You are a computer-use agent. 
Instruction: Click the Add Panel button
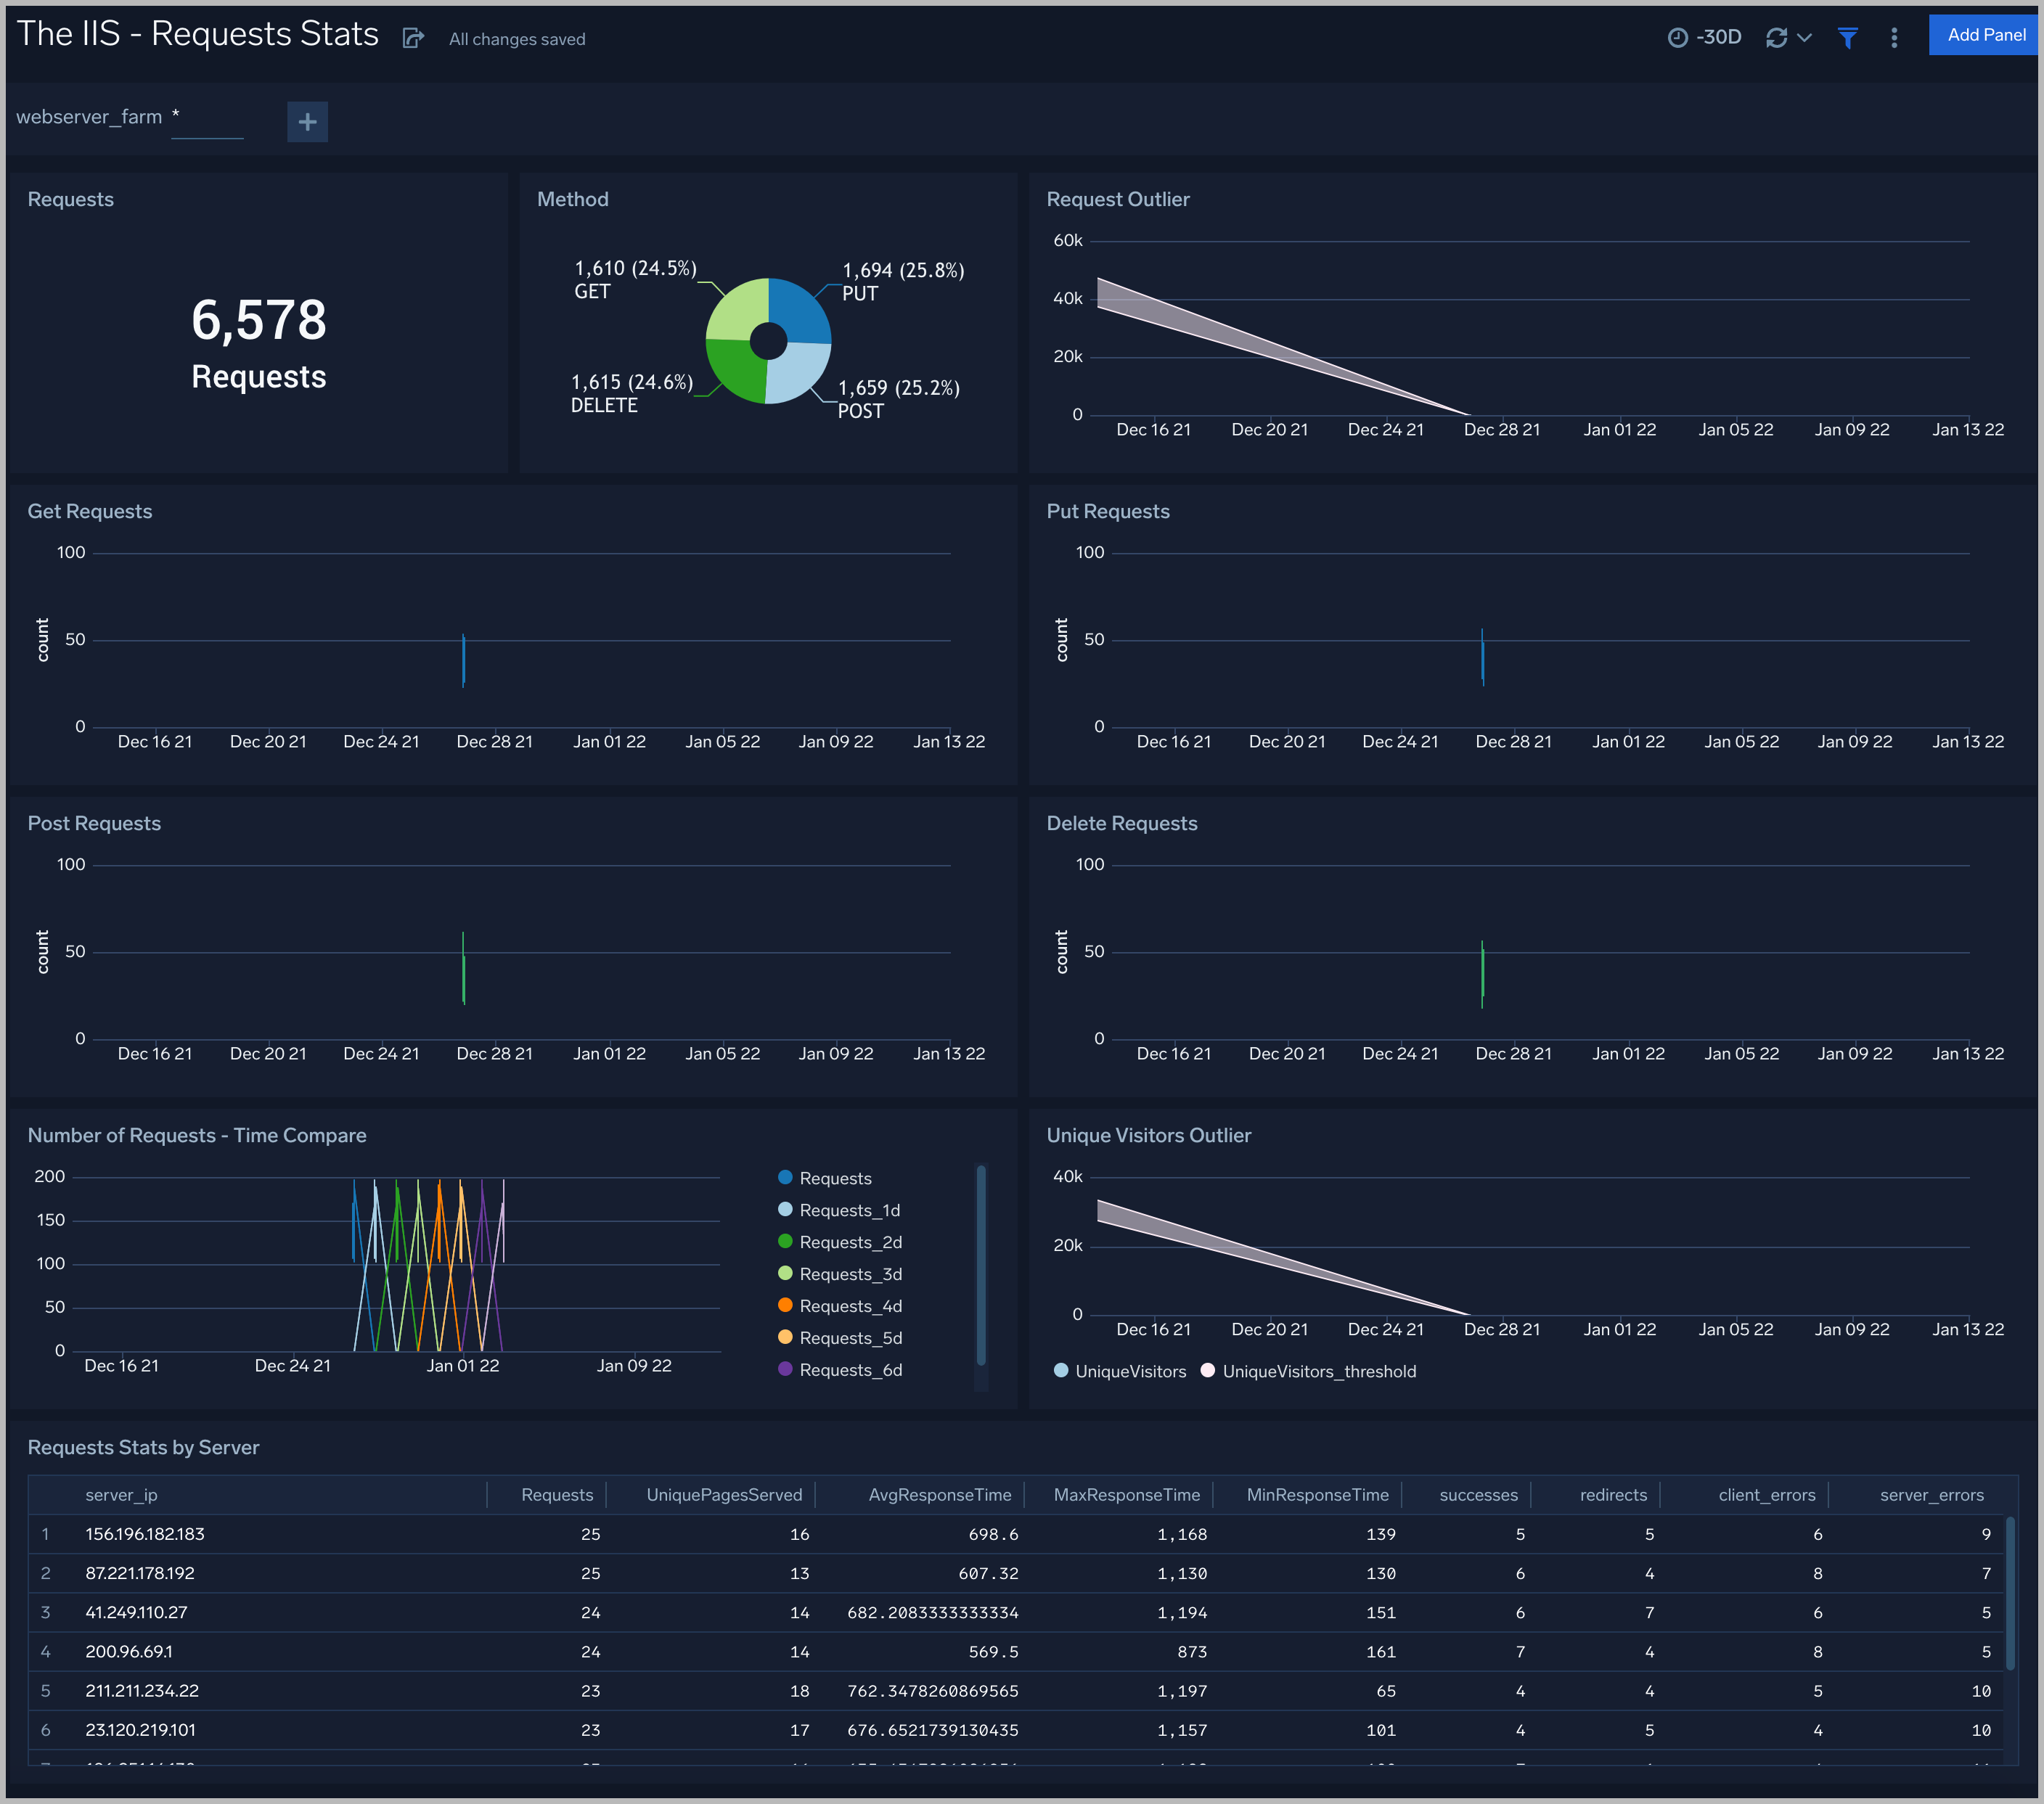(x=1984, y=34)
